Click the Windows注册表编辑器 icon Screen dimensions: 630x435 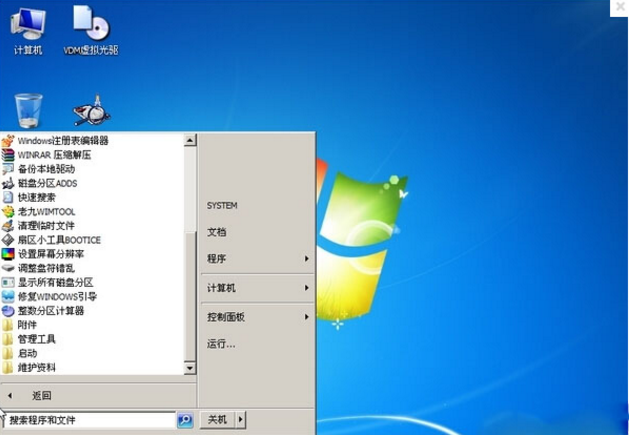tap(8, 141)
